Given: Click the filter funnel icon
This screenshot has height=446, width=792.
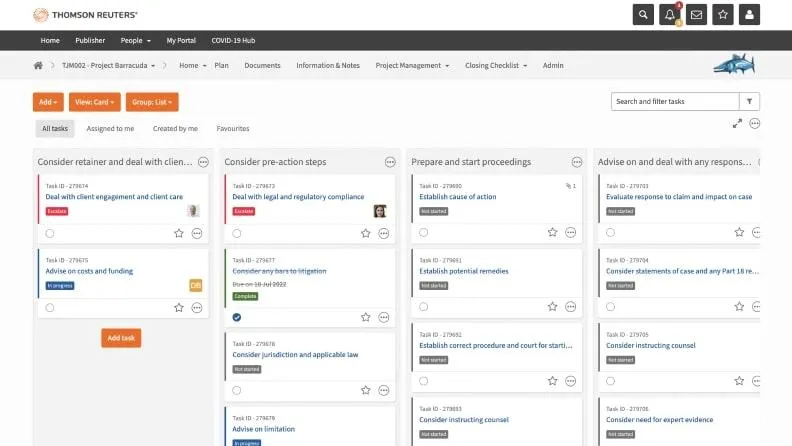Looking at the screenshot, I should click(750, 102).
